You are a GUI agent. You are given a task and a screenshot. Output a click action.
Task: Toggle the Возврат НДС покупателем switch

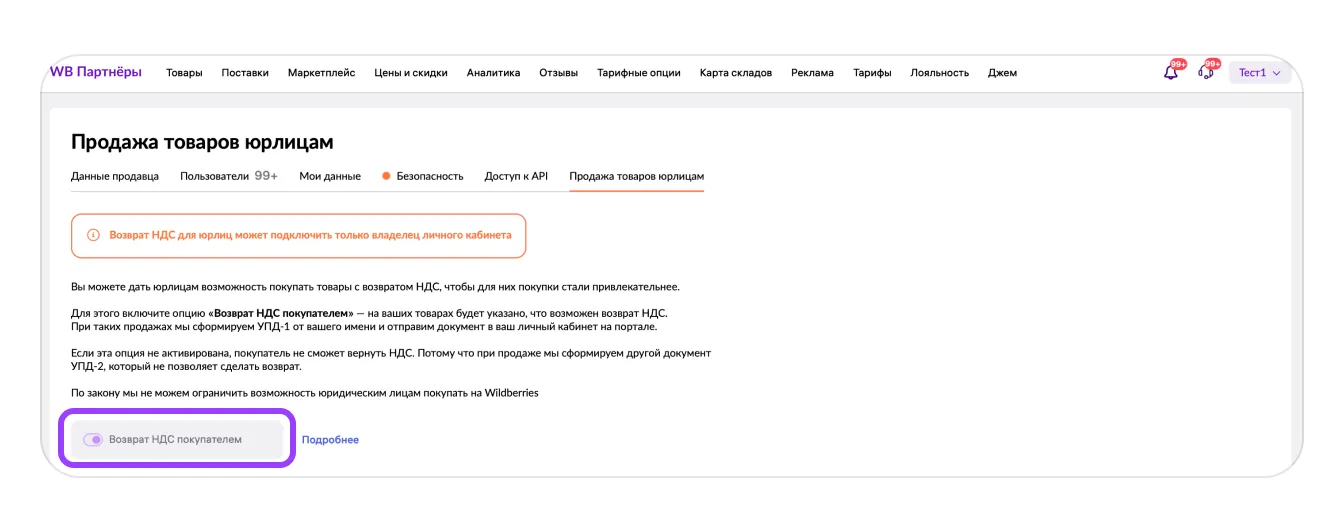[93, 439]
